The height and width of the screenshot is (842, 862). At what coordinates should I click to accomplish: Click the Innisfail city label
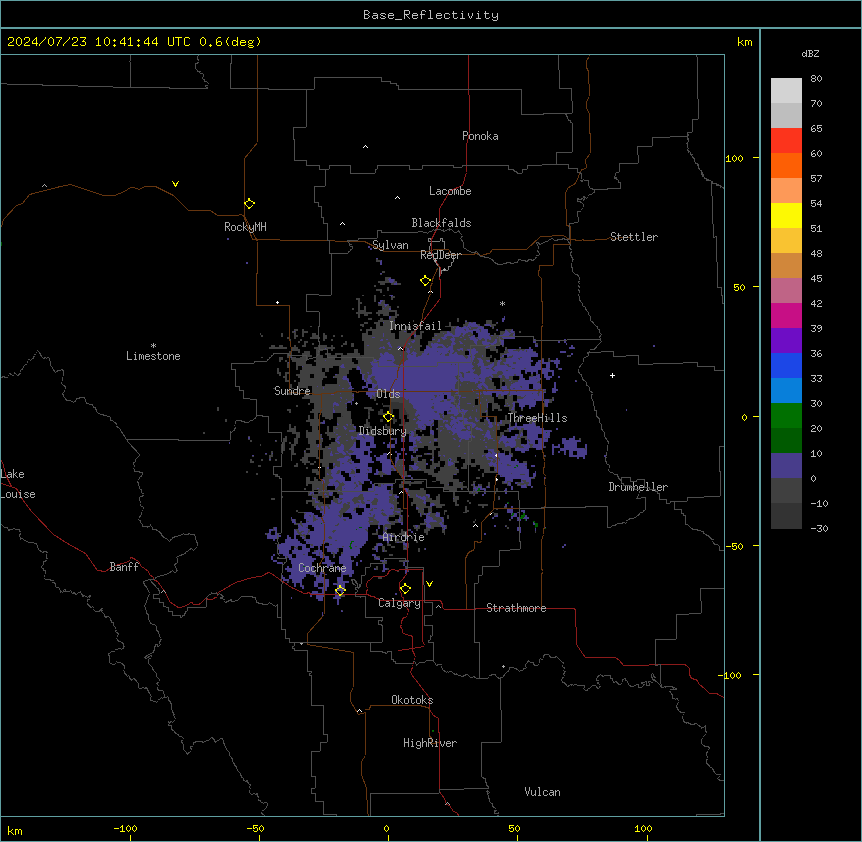(415, 326)
